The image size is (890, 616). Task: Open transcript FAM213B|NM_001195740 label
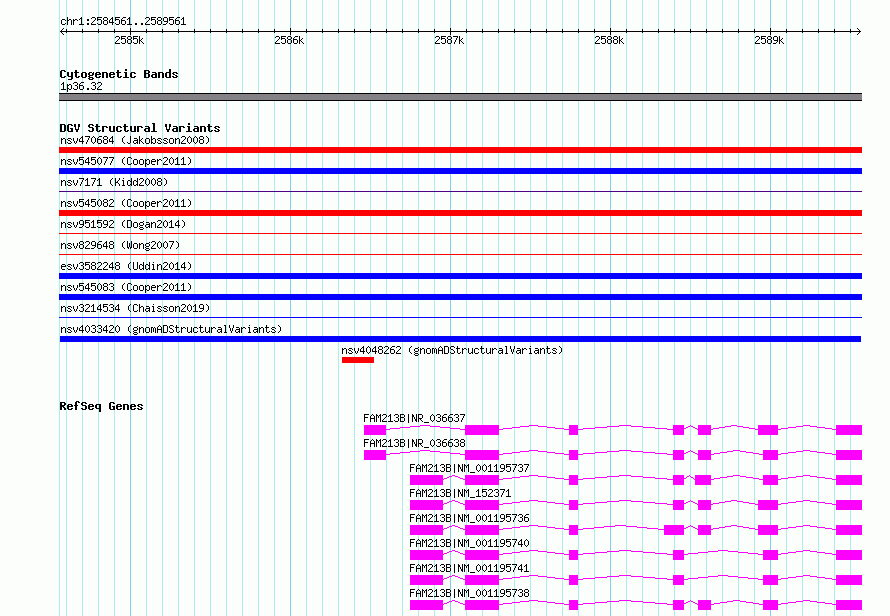pos(469,543)
